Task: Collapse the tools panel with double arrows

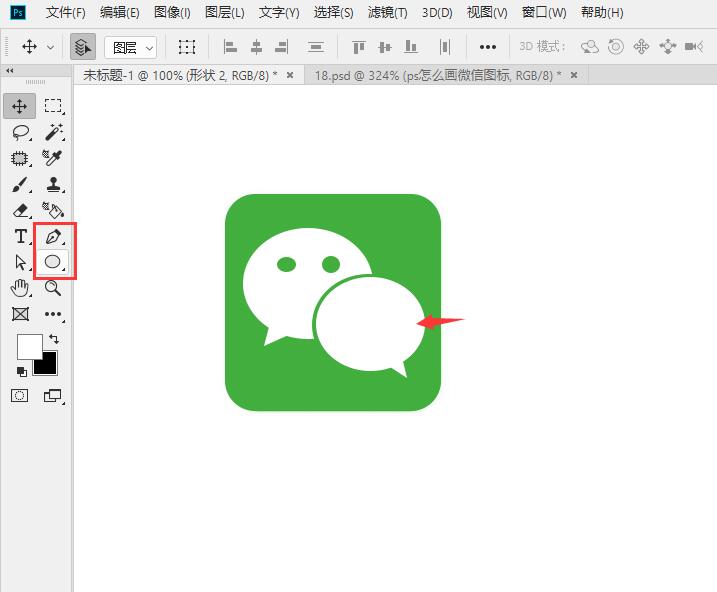Action: [9, 71]
